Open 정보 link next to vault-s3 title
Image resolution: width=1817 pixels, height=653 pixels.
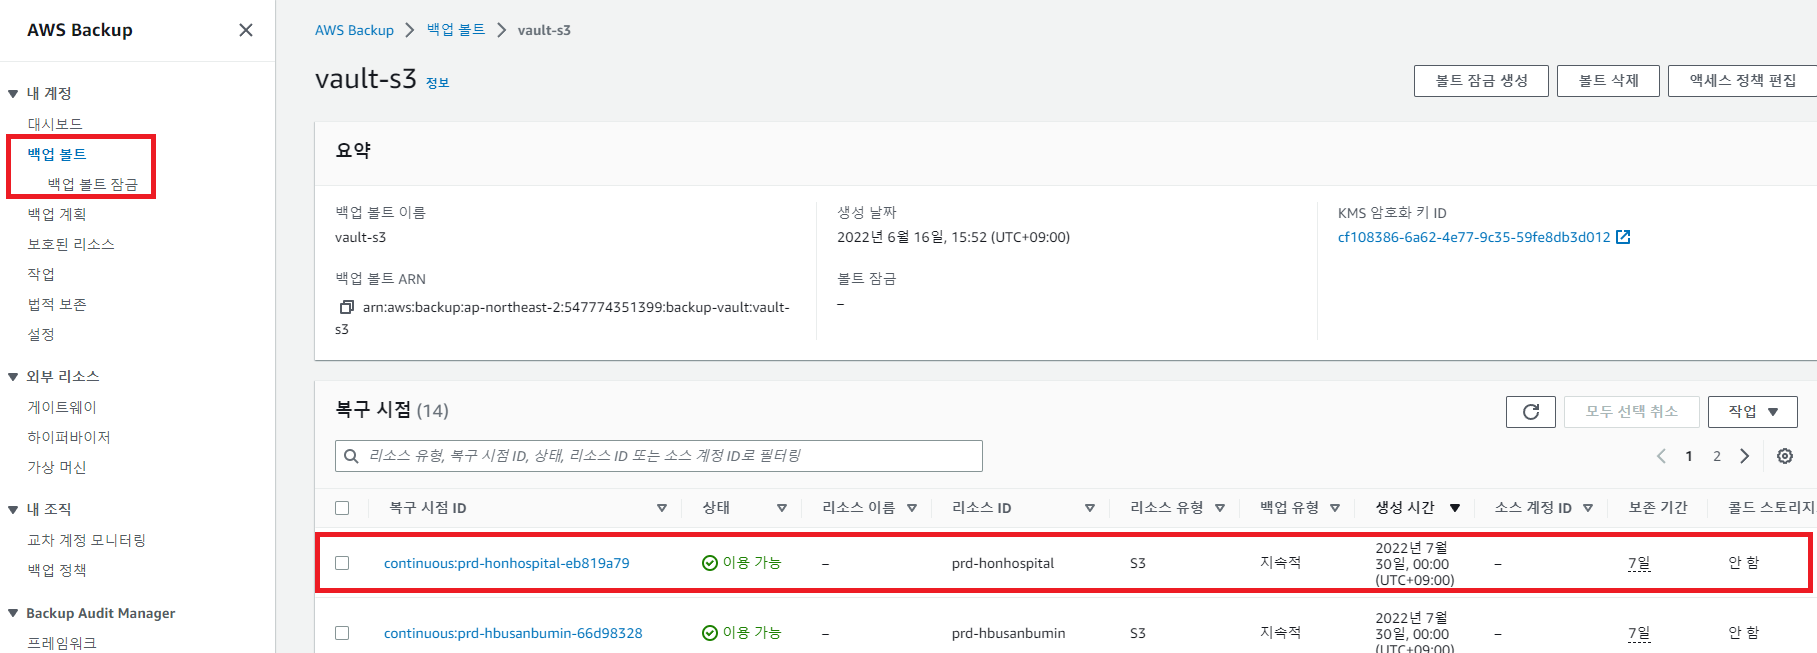pyautogui.click(x=438, y=83)
